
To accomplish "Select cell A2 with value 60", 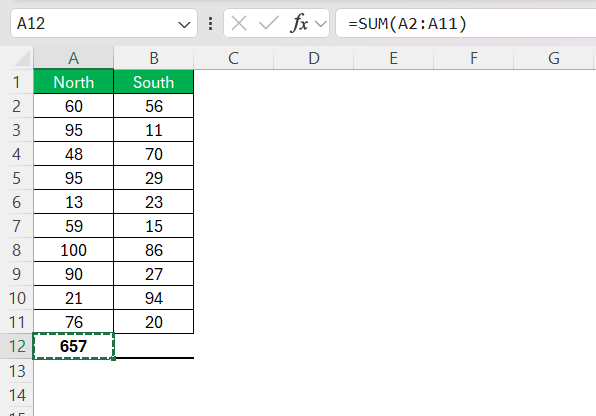I will coord(73,106).
